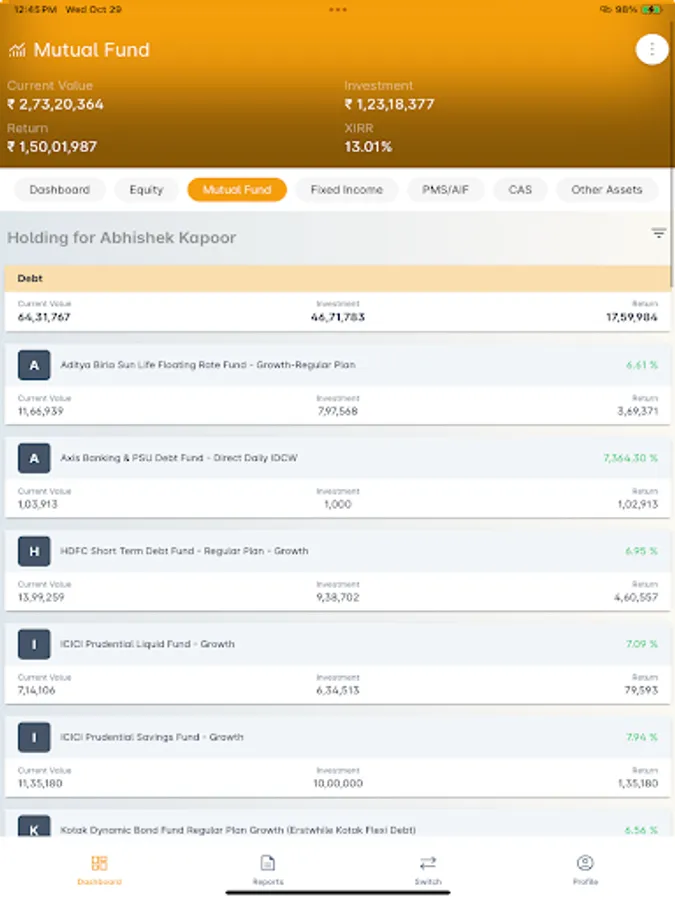The height and width of the screenshot is (900, 675).
Task: Open Profile in bottom navigation
Action: (x=585, y=870)
